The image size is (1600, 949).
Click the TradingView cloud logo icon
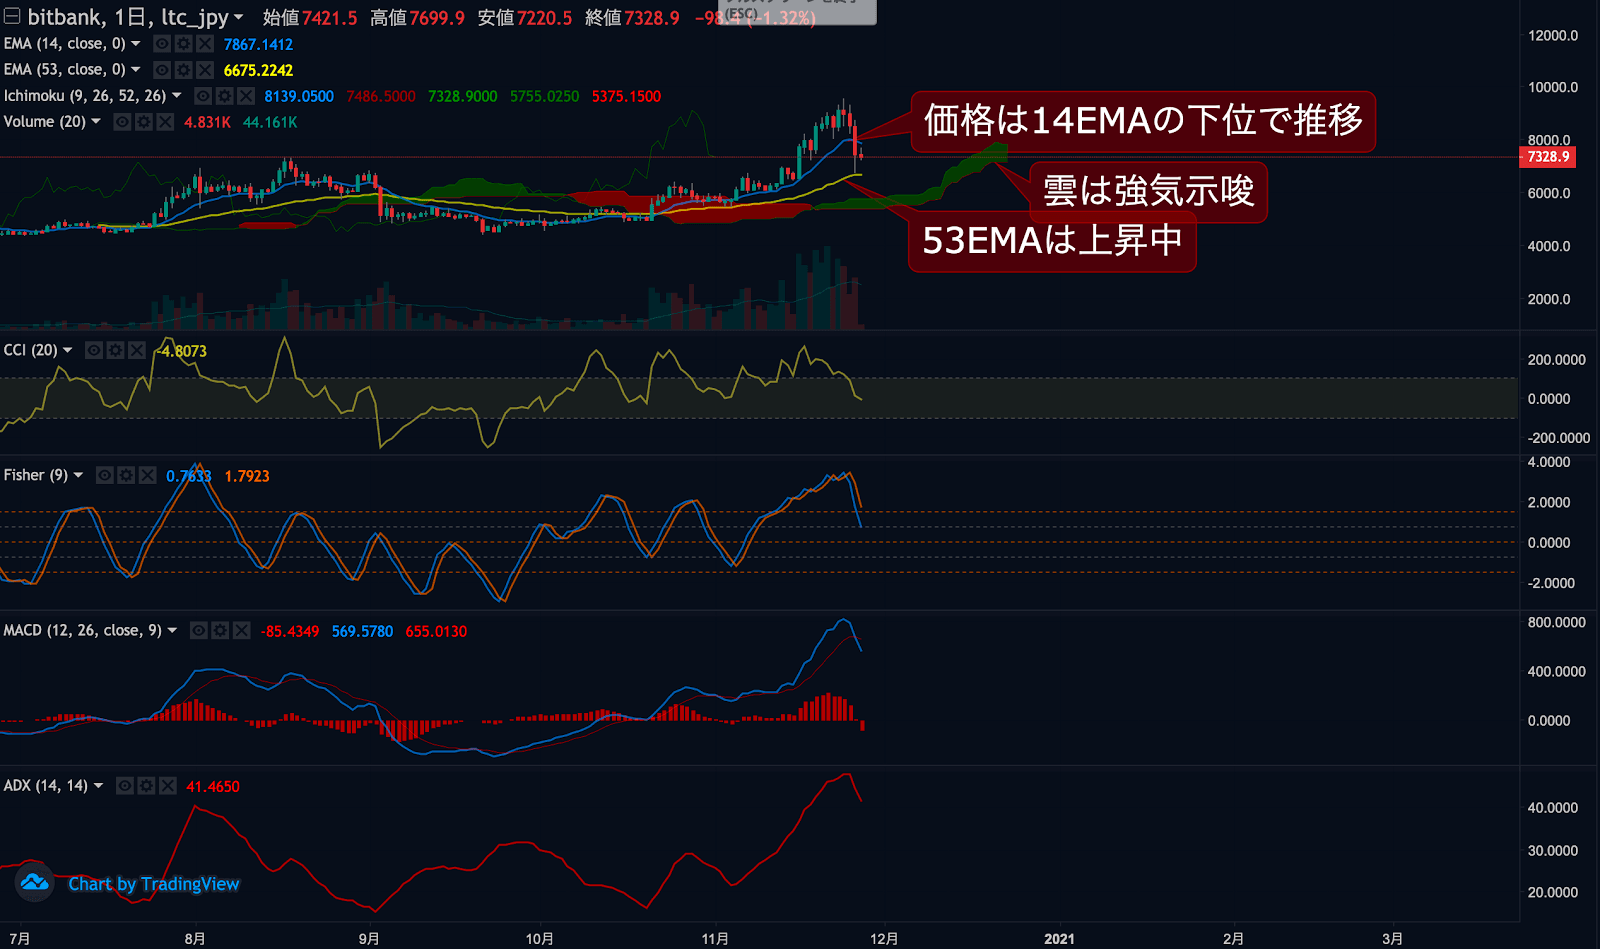click(x=35, y=882)
